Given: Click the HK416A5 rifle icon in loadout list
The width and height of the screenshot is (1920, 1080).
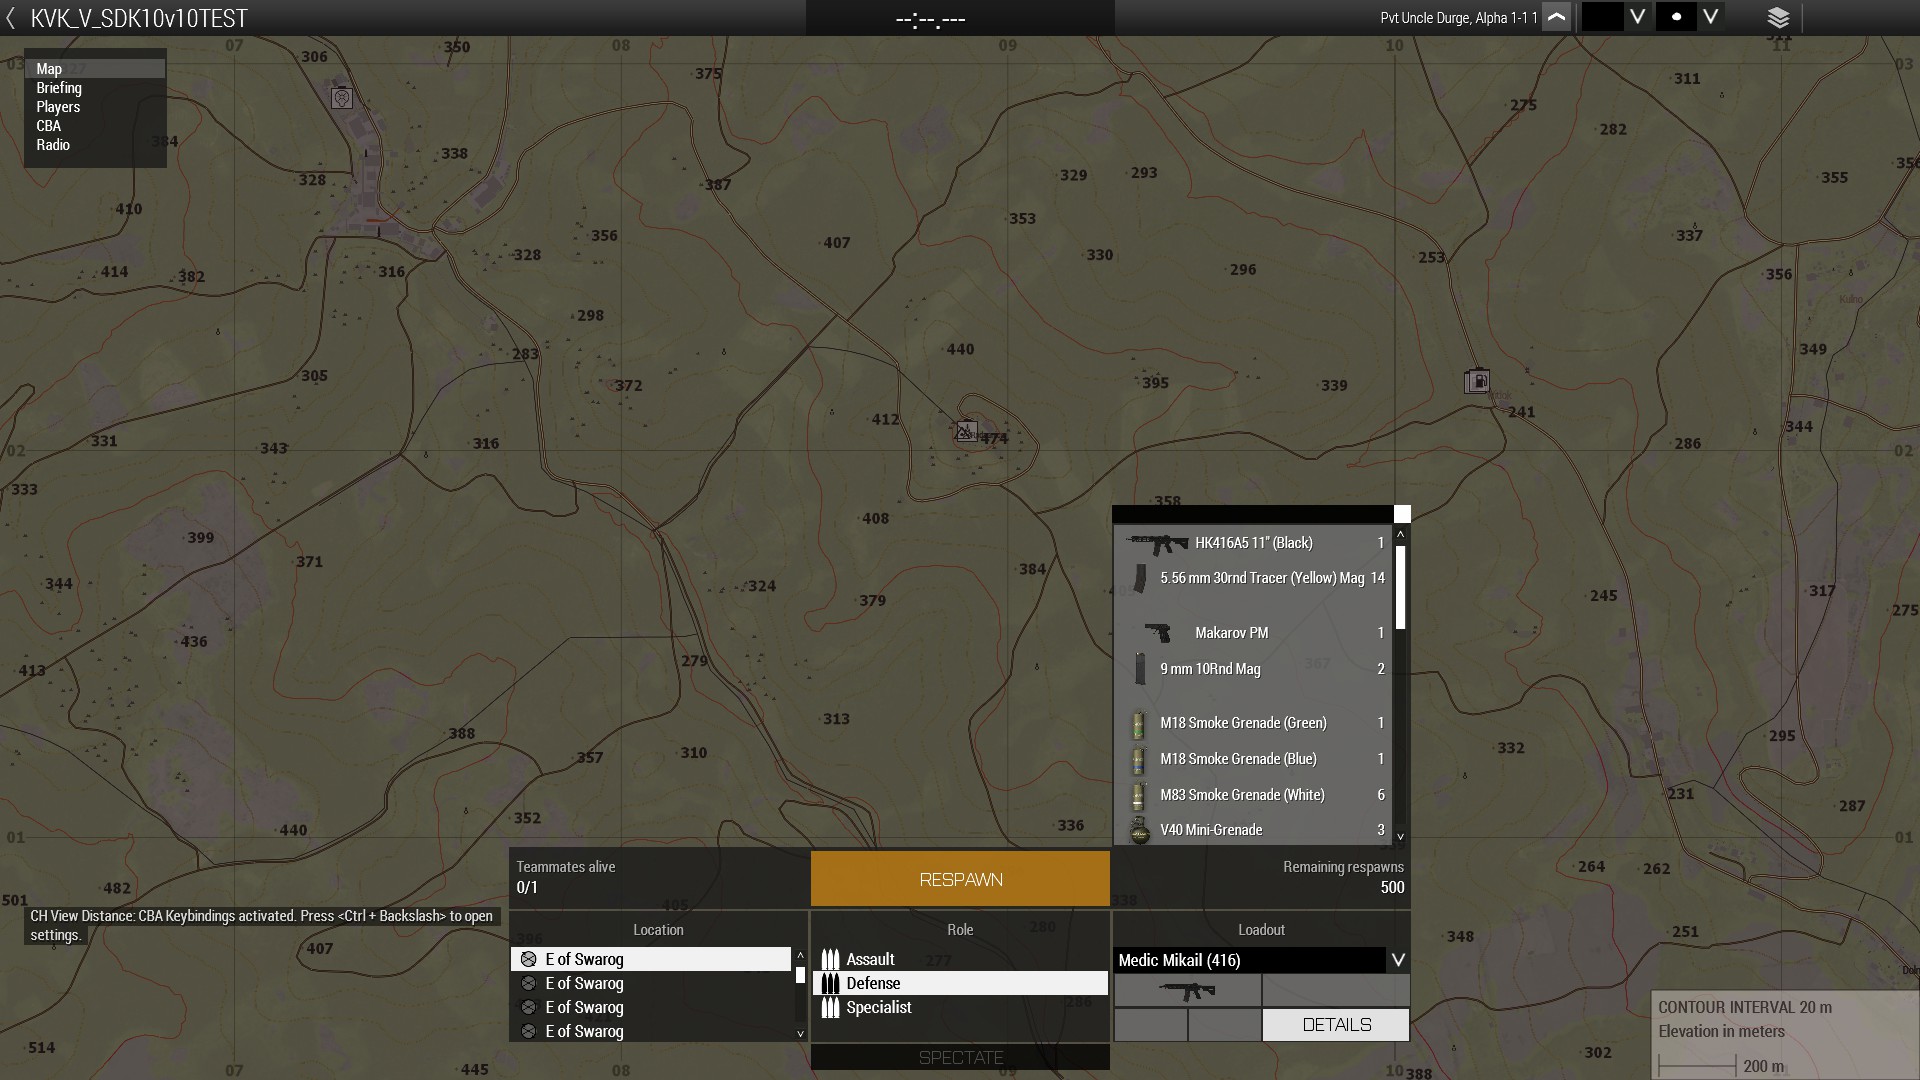Looking at the screenshot, I should (1157, 543).
